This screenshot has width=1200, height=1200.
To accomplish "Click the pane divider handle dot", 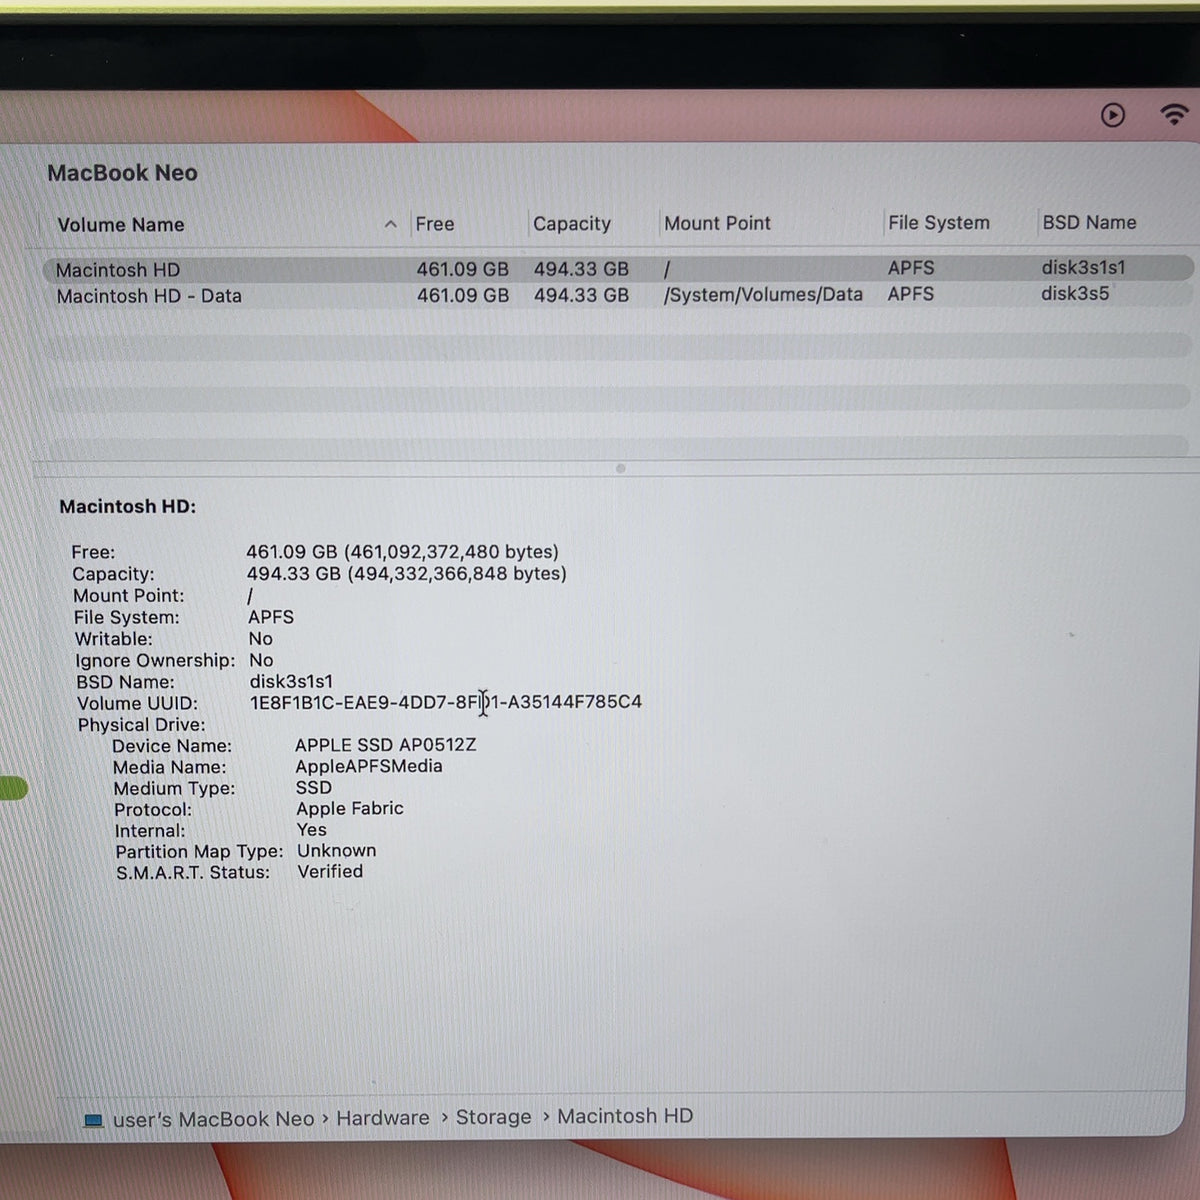I will click(x=620, y=468).
